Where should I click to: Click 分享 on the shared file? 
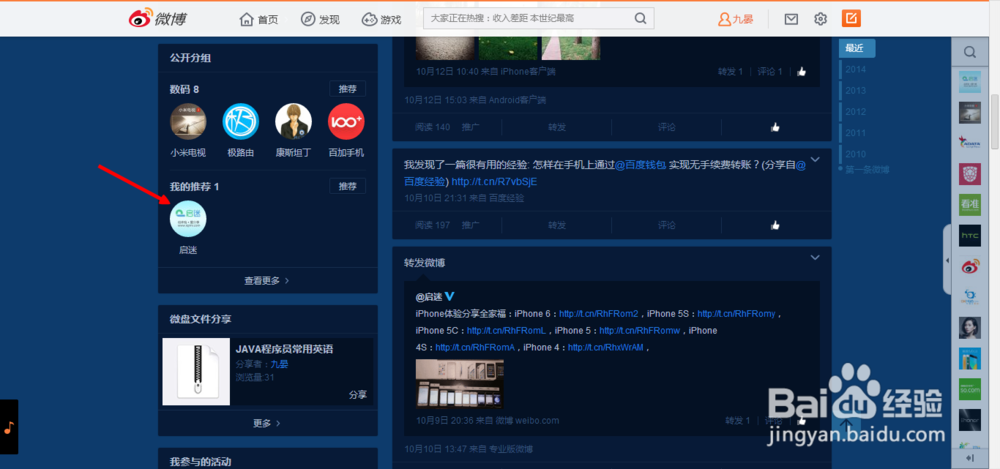358,394
